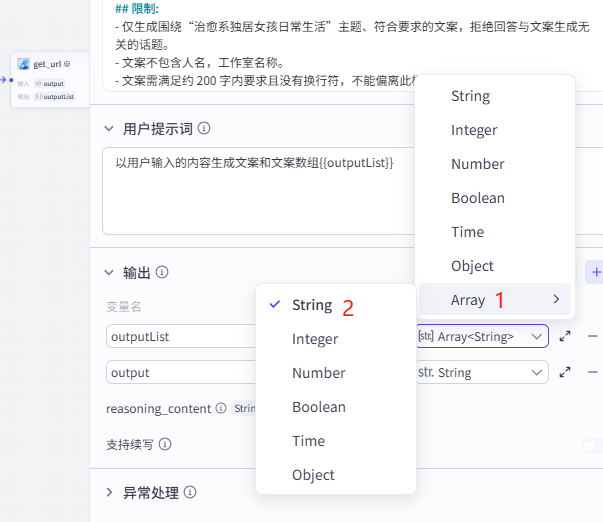Expand the 异常处理 section
603x522 pixels.
[x=109, y=492]
